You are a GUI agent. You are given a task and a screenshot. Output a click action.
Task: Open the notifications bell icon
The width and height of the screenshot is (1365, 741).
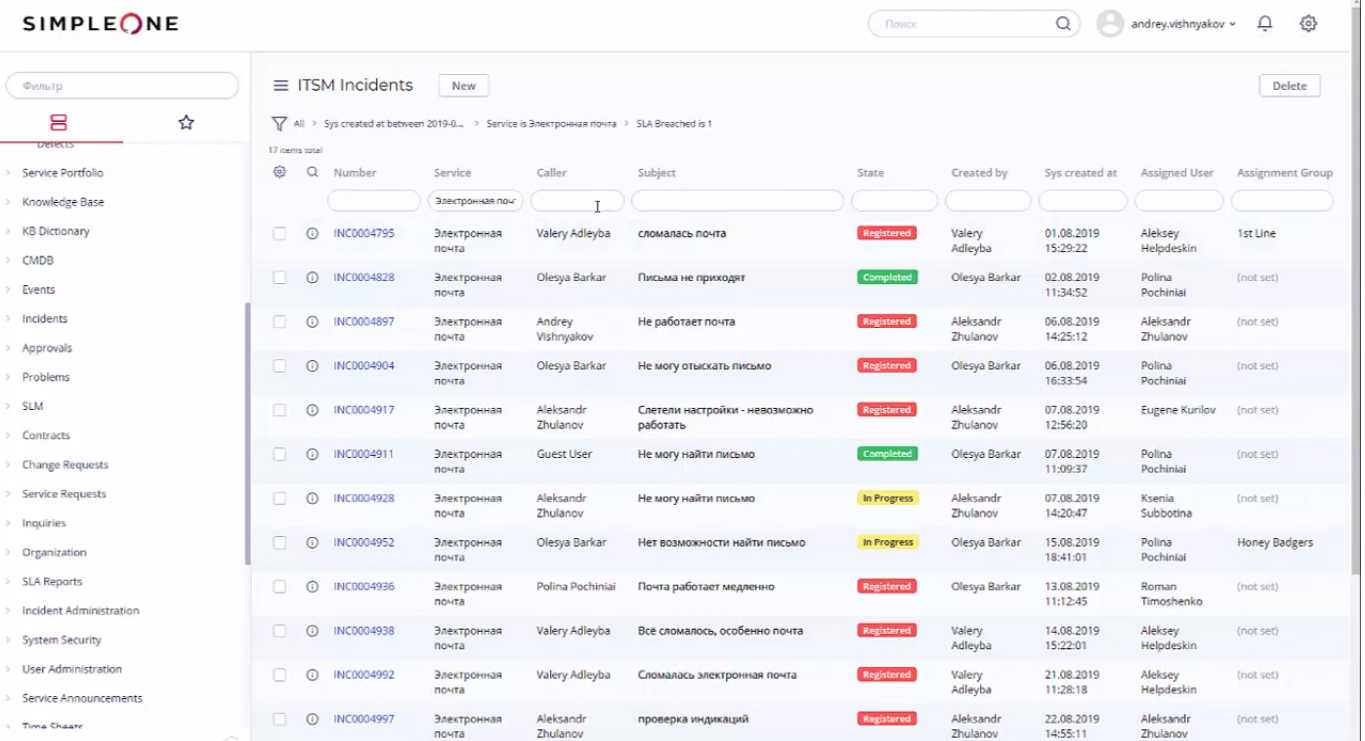(1265, 24)
